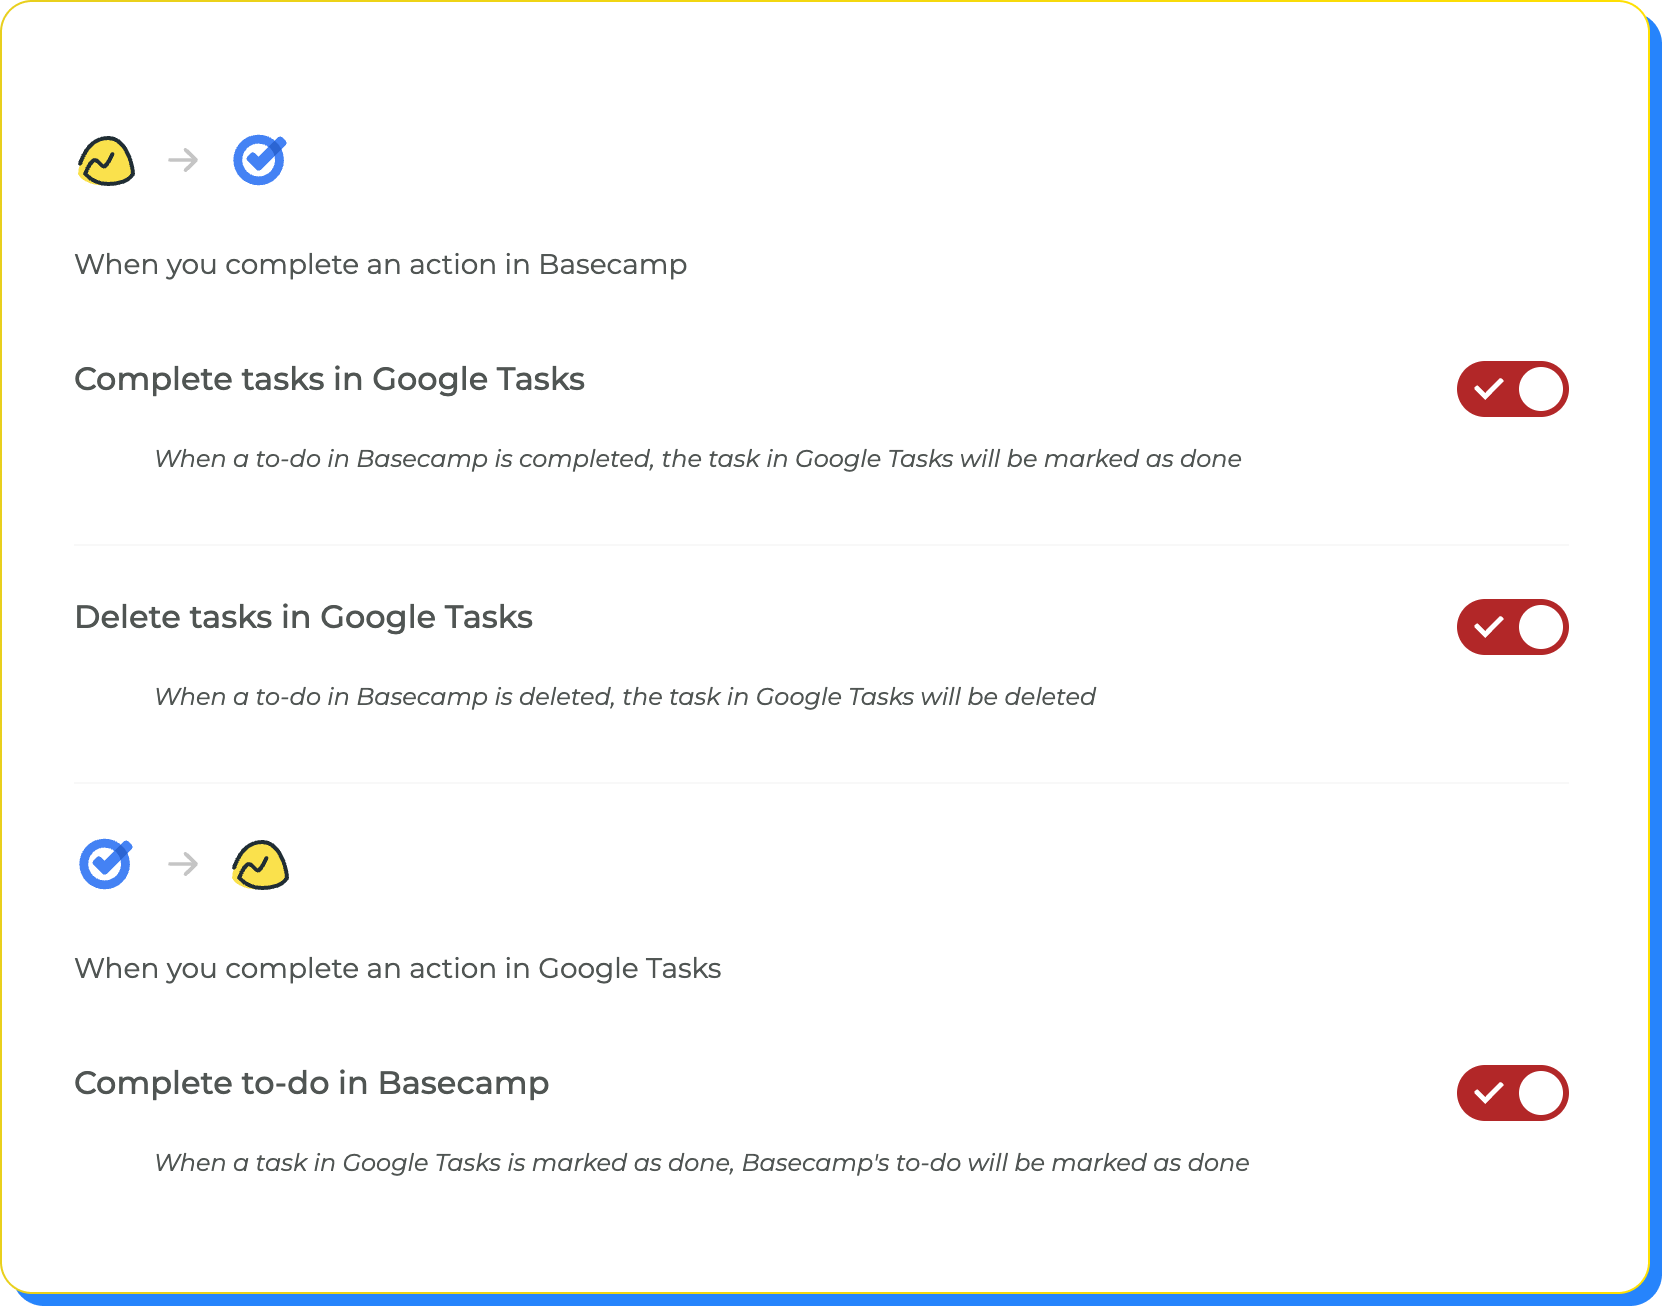Click the deleted to-do description text
Screen dimensions: 1662x1306
[x=624, y=696]
